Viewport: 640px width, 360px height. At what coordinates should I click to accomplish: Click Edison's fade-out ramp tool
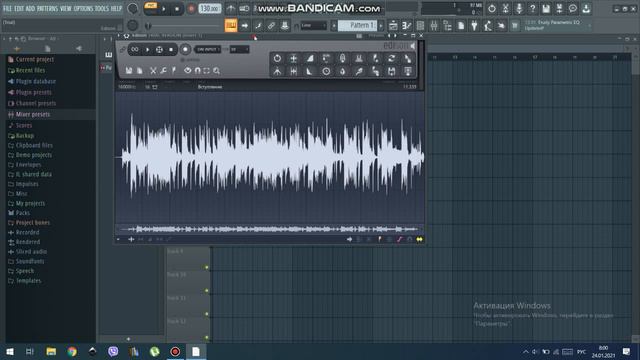pyautogui.click(x=310, y=71)
